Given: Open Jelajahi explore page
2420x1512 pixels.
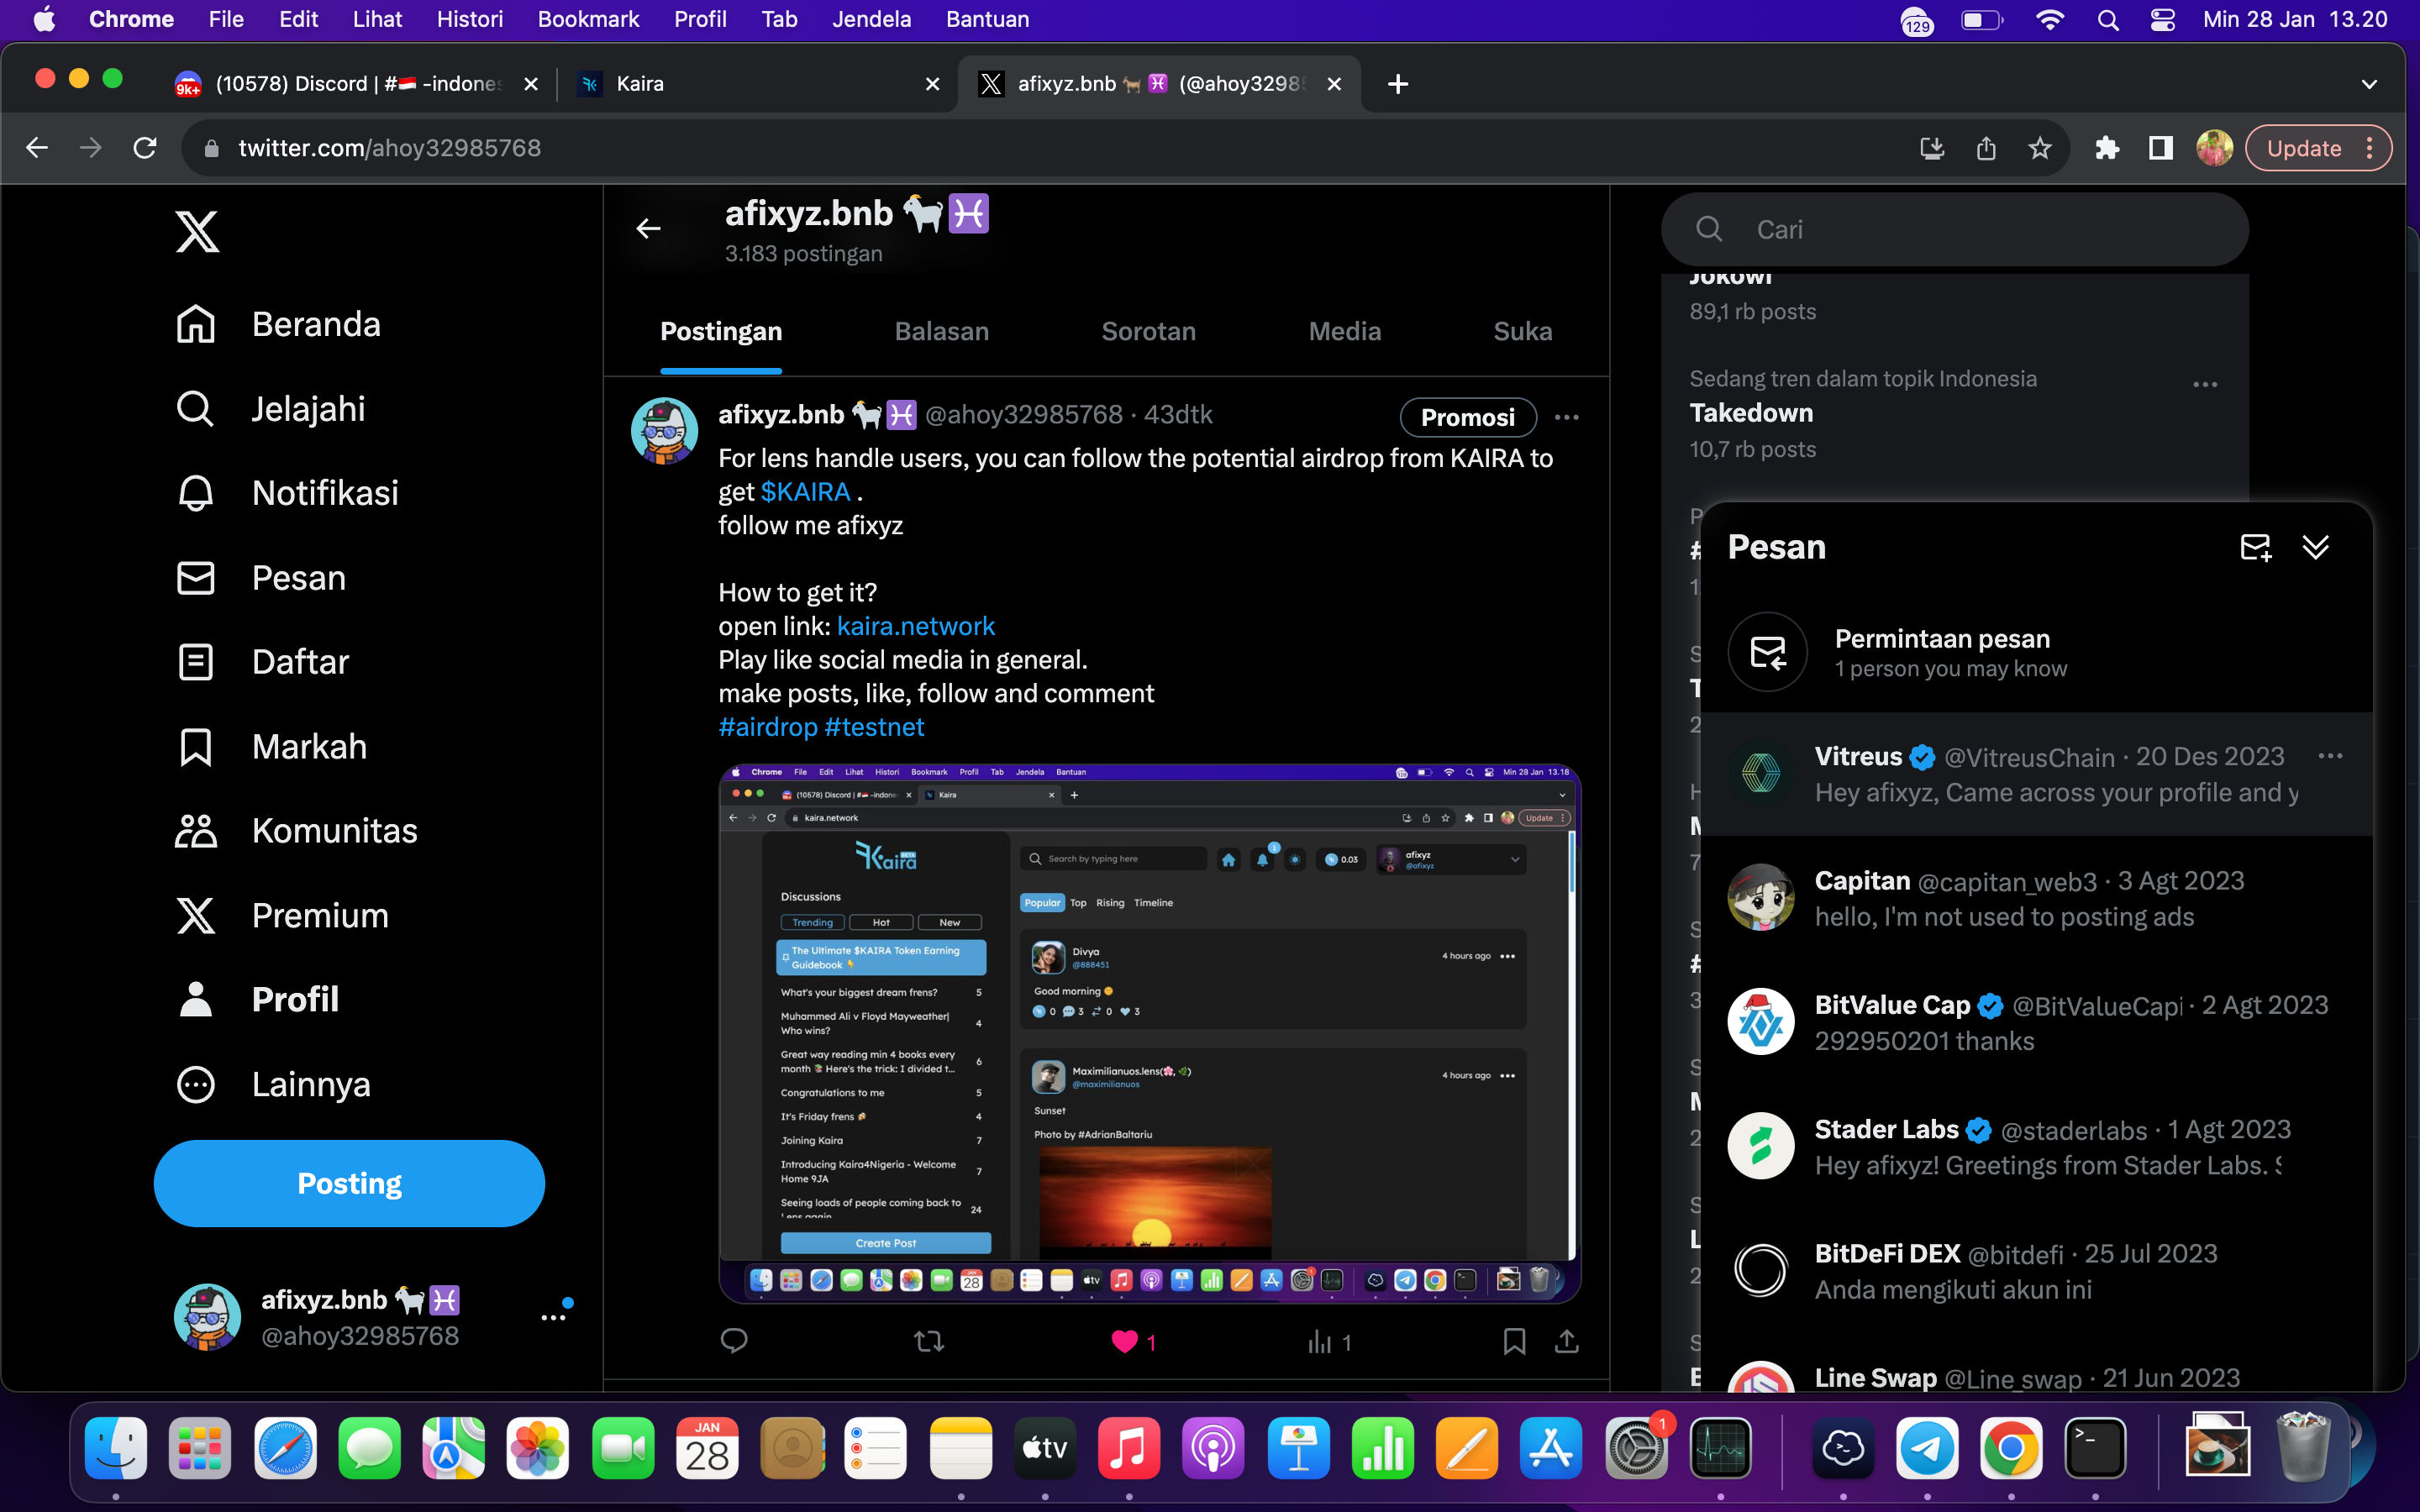Looking at the screenshot, I should coord(270,408).
